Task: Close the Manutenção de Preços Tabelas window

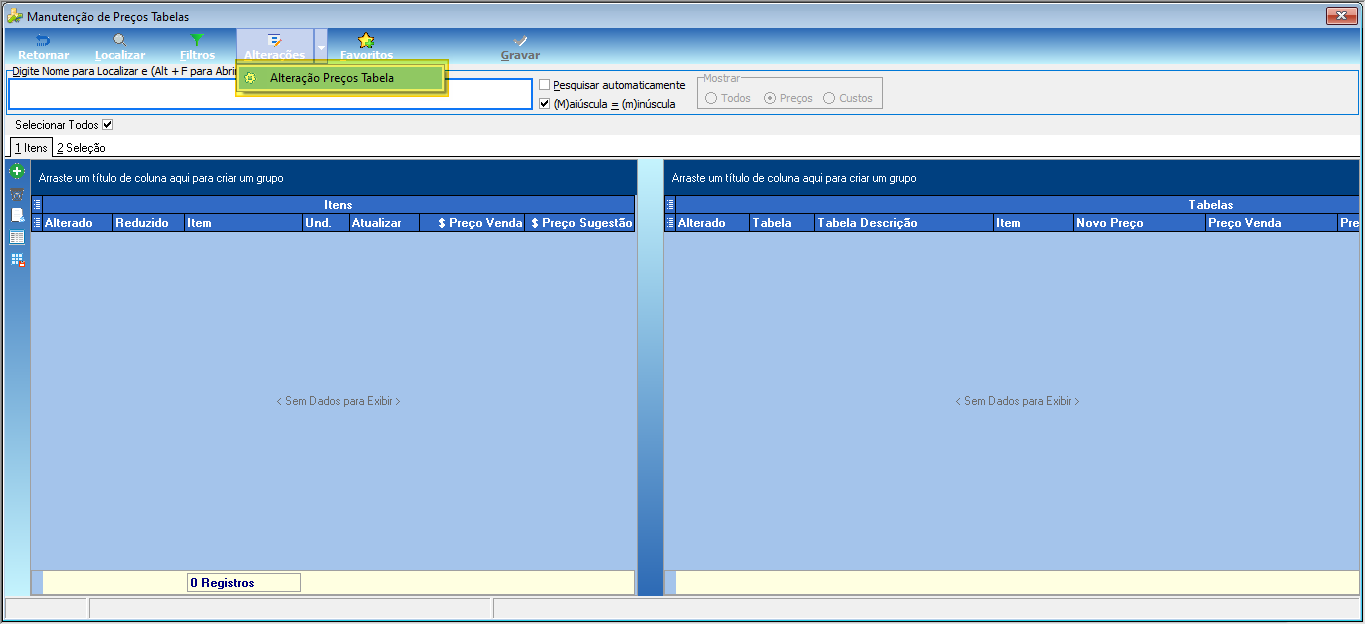Action: 1341,16
